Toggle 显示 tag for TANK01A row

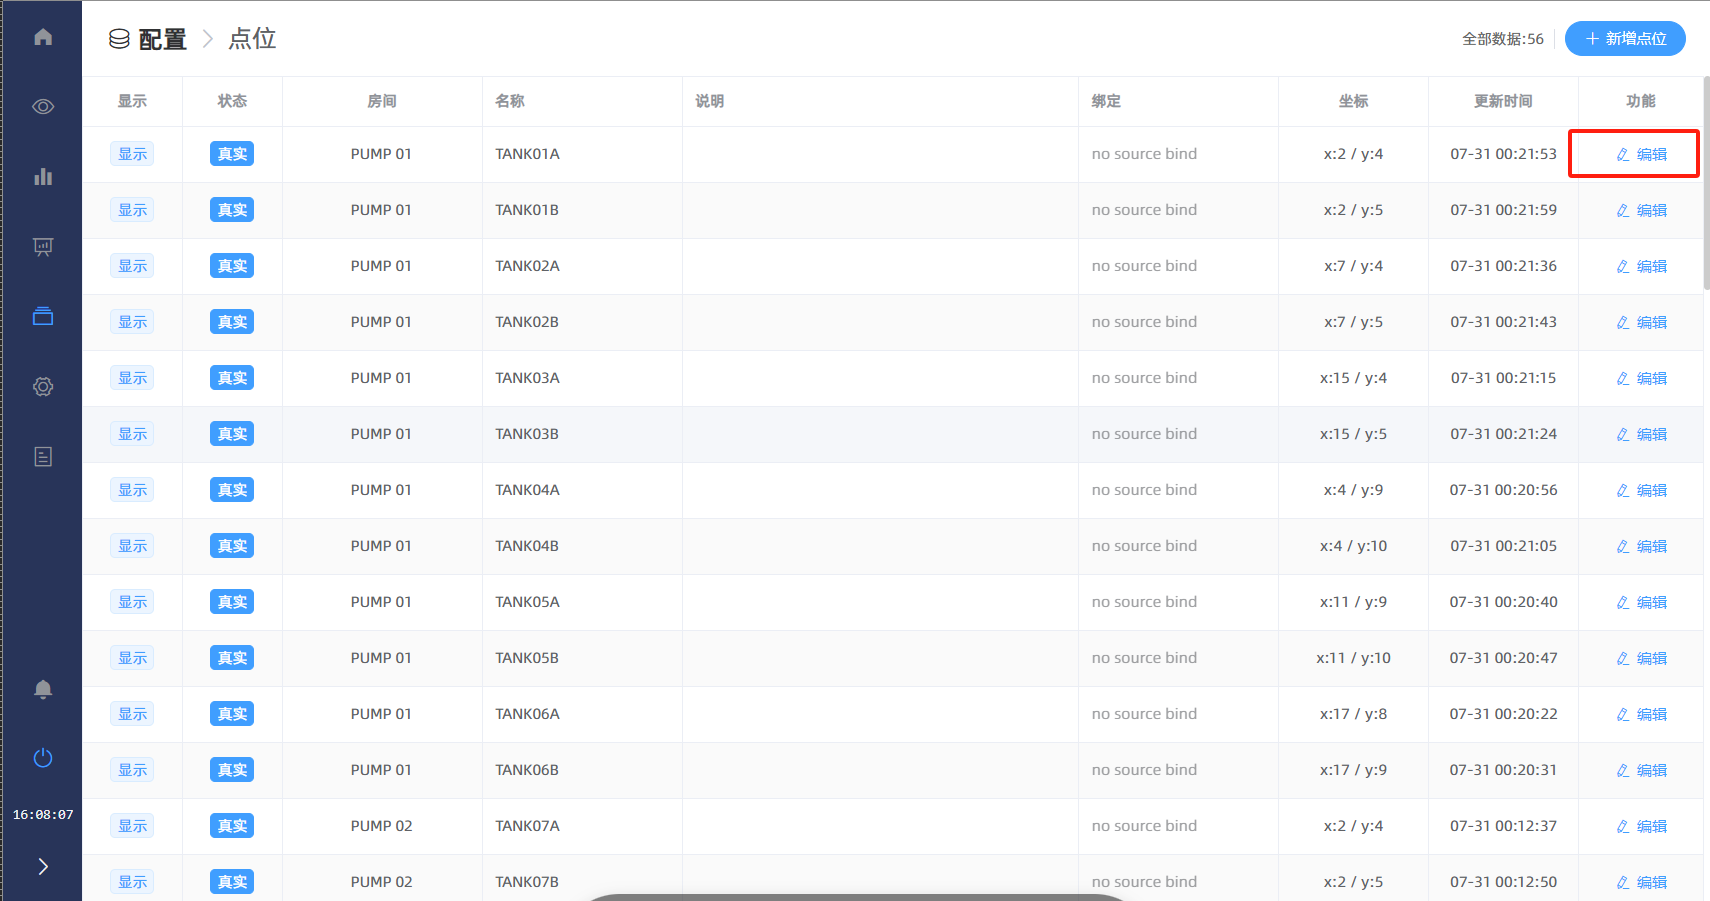coord(132,154)
